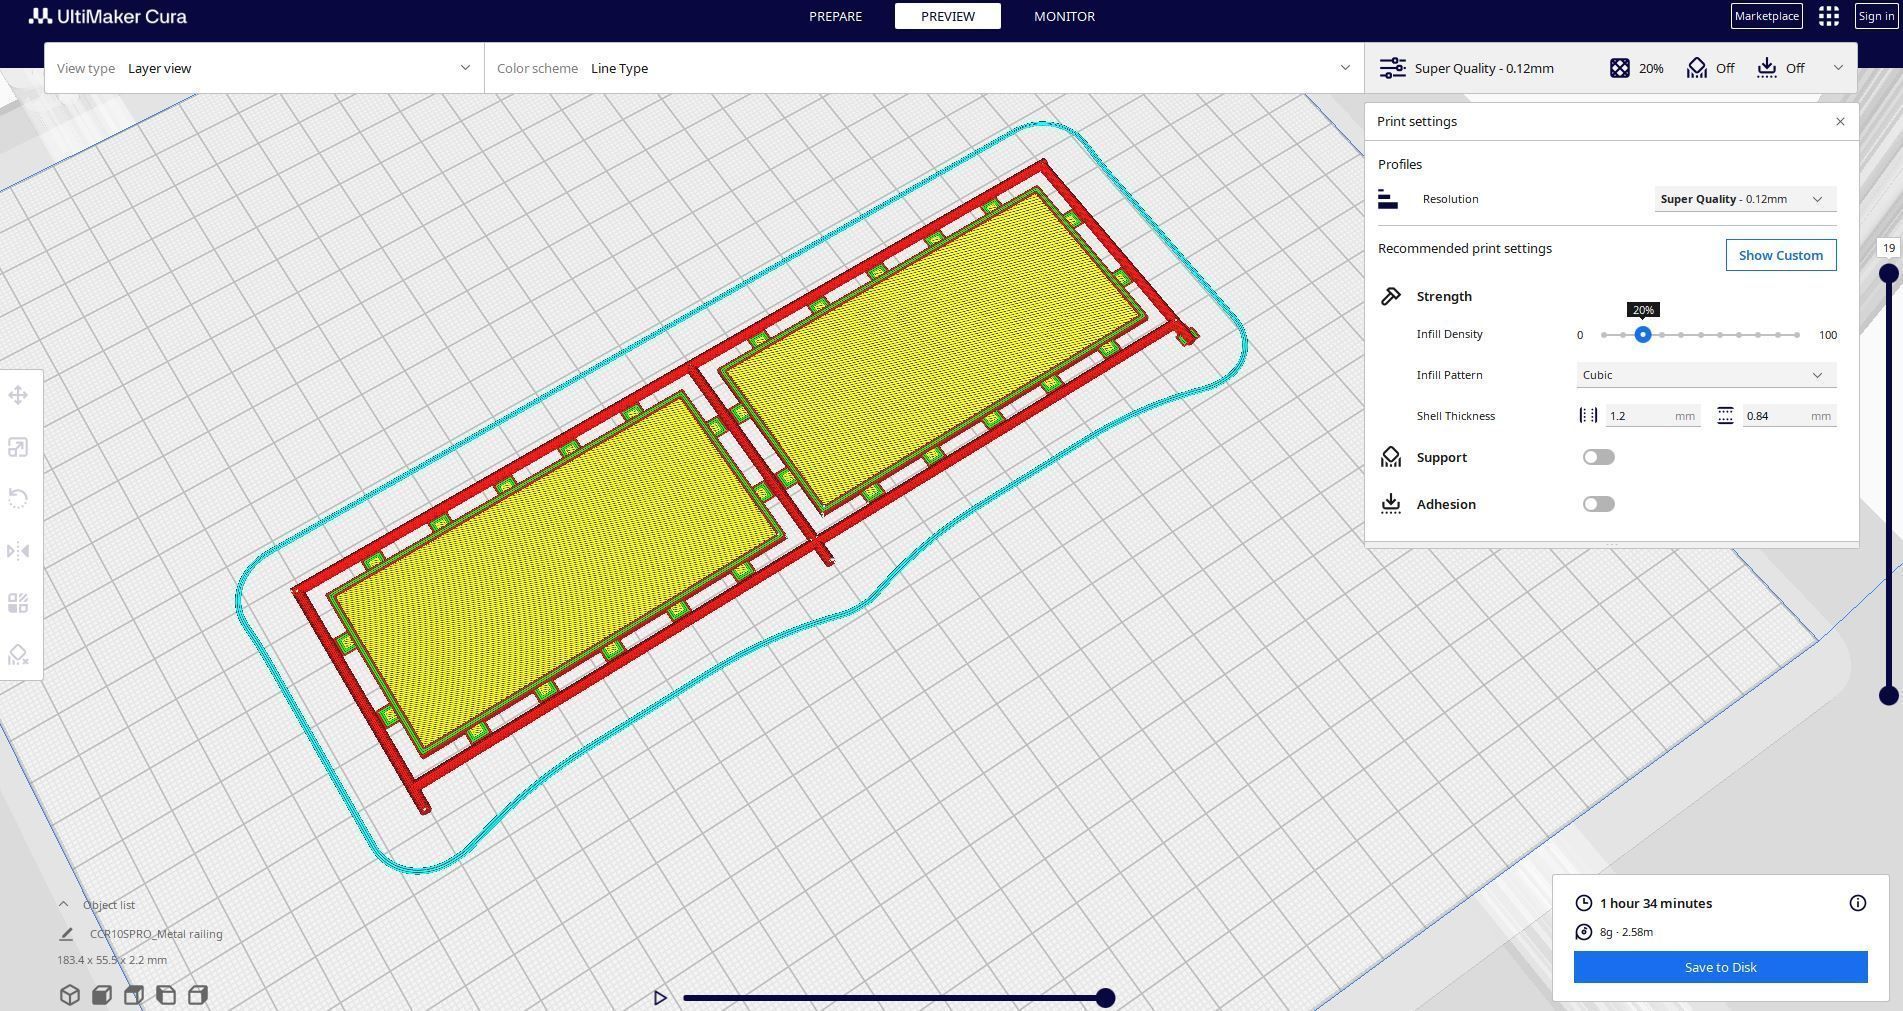Open the View type dropdown

pyautogui.click(x=264, y=68)
